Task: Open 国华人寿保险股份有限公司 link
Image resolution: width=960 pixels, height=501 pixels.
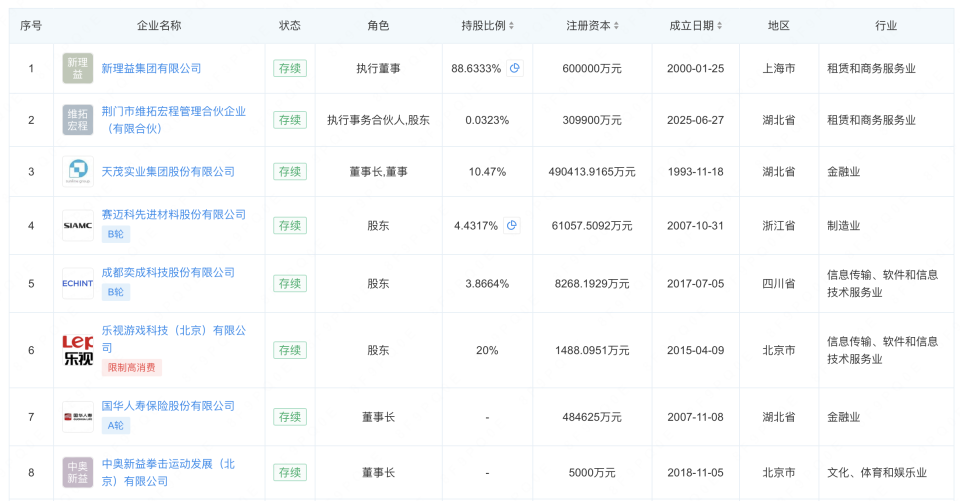Action: [168, 406]
